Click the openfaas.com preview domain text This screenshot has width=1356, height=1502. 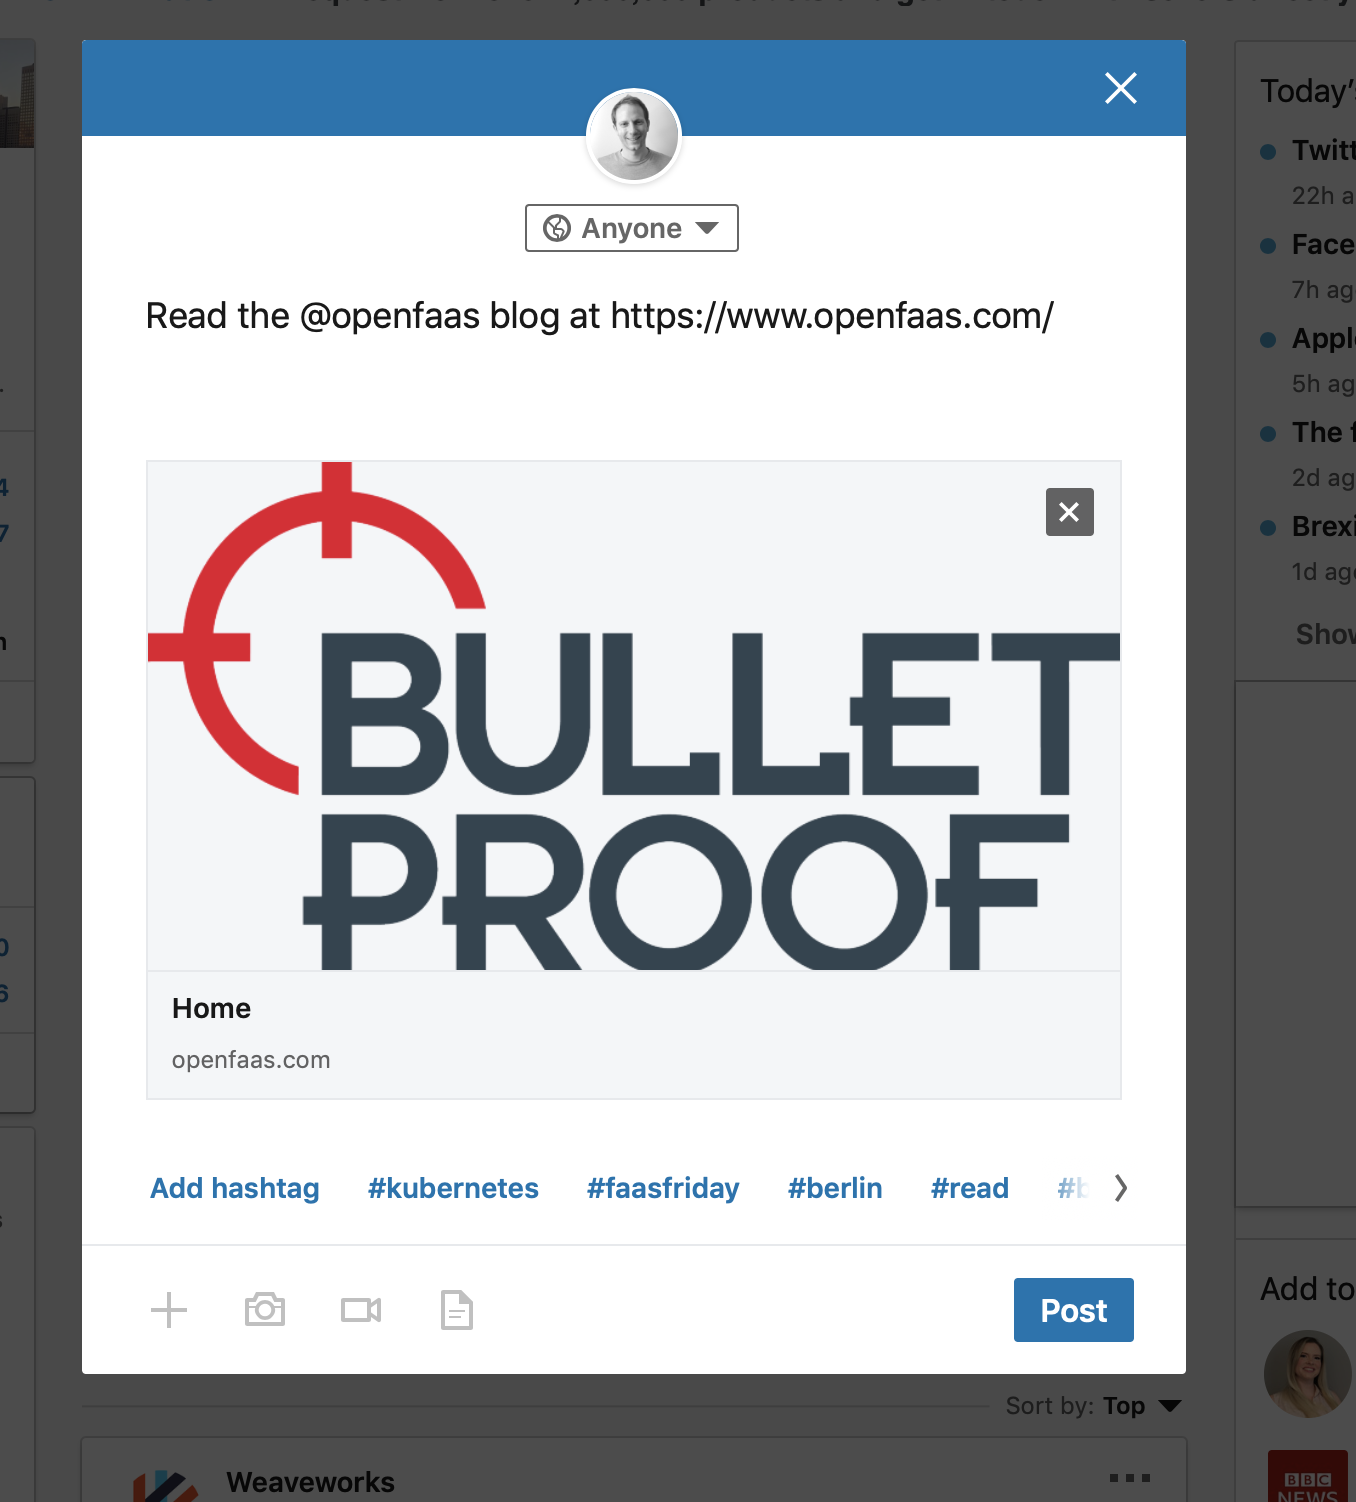(x=251, y=1060)
